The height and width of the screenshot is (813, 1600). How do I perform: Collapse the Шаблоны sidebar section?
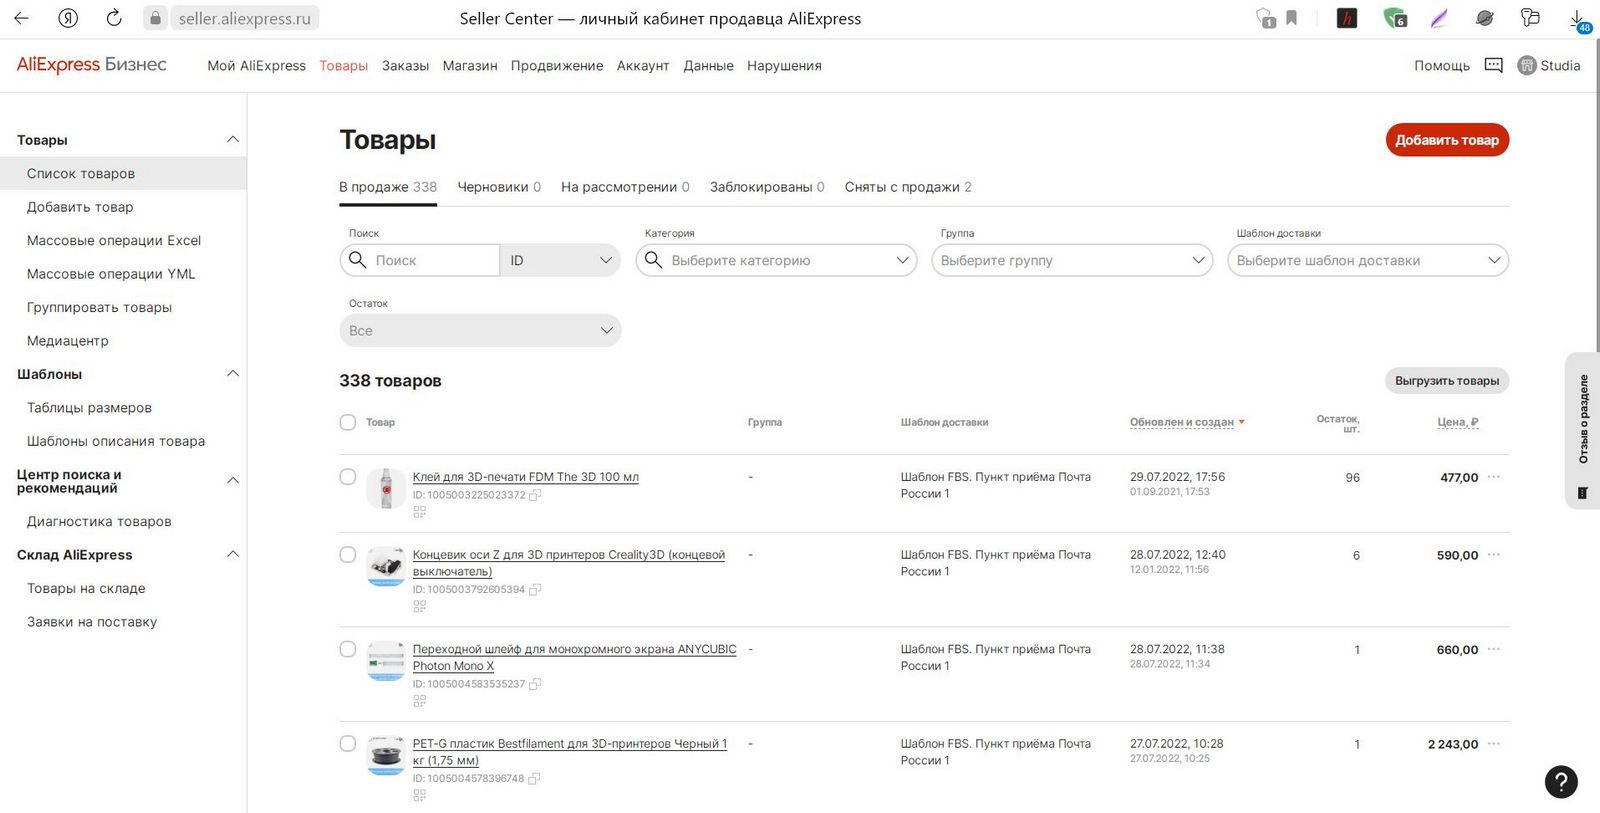[x=233, y=374]
